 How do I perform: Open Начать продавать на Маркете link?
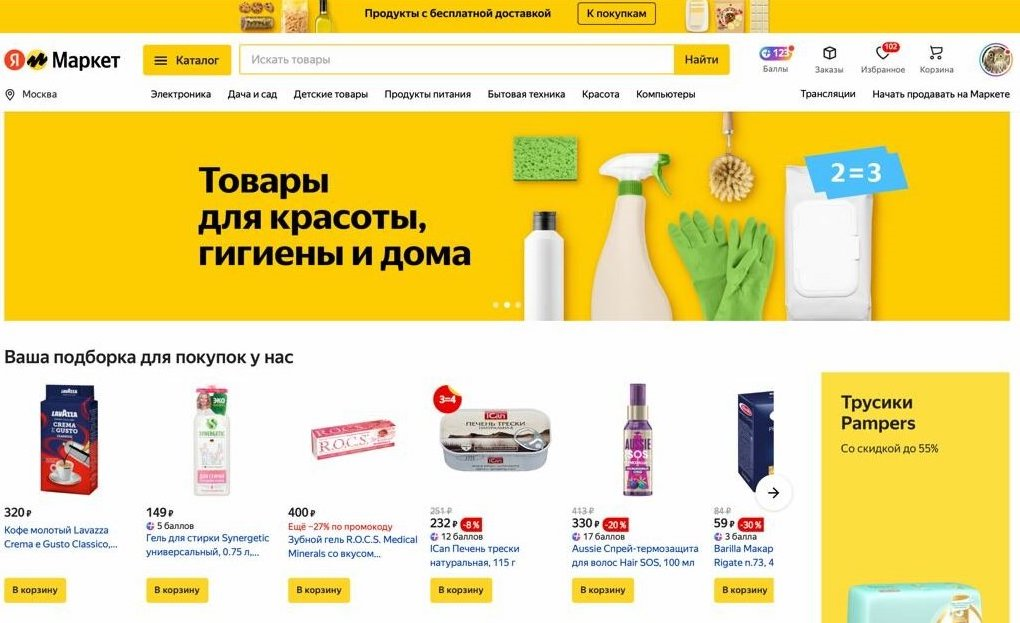click(941, 94)
